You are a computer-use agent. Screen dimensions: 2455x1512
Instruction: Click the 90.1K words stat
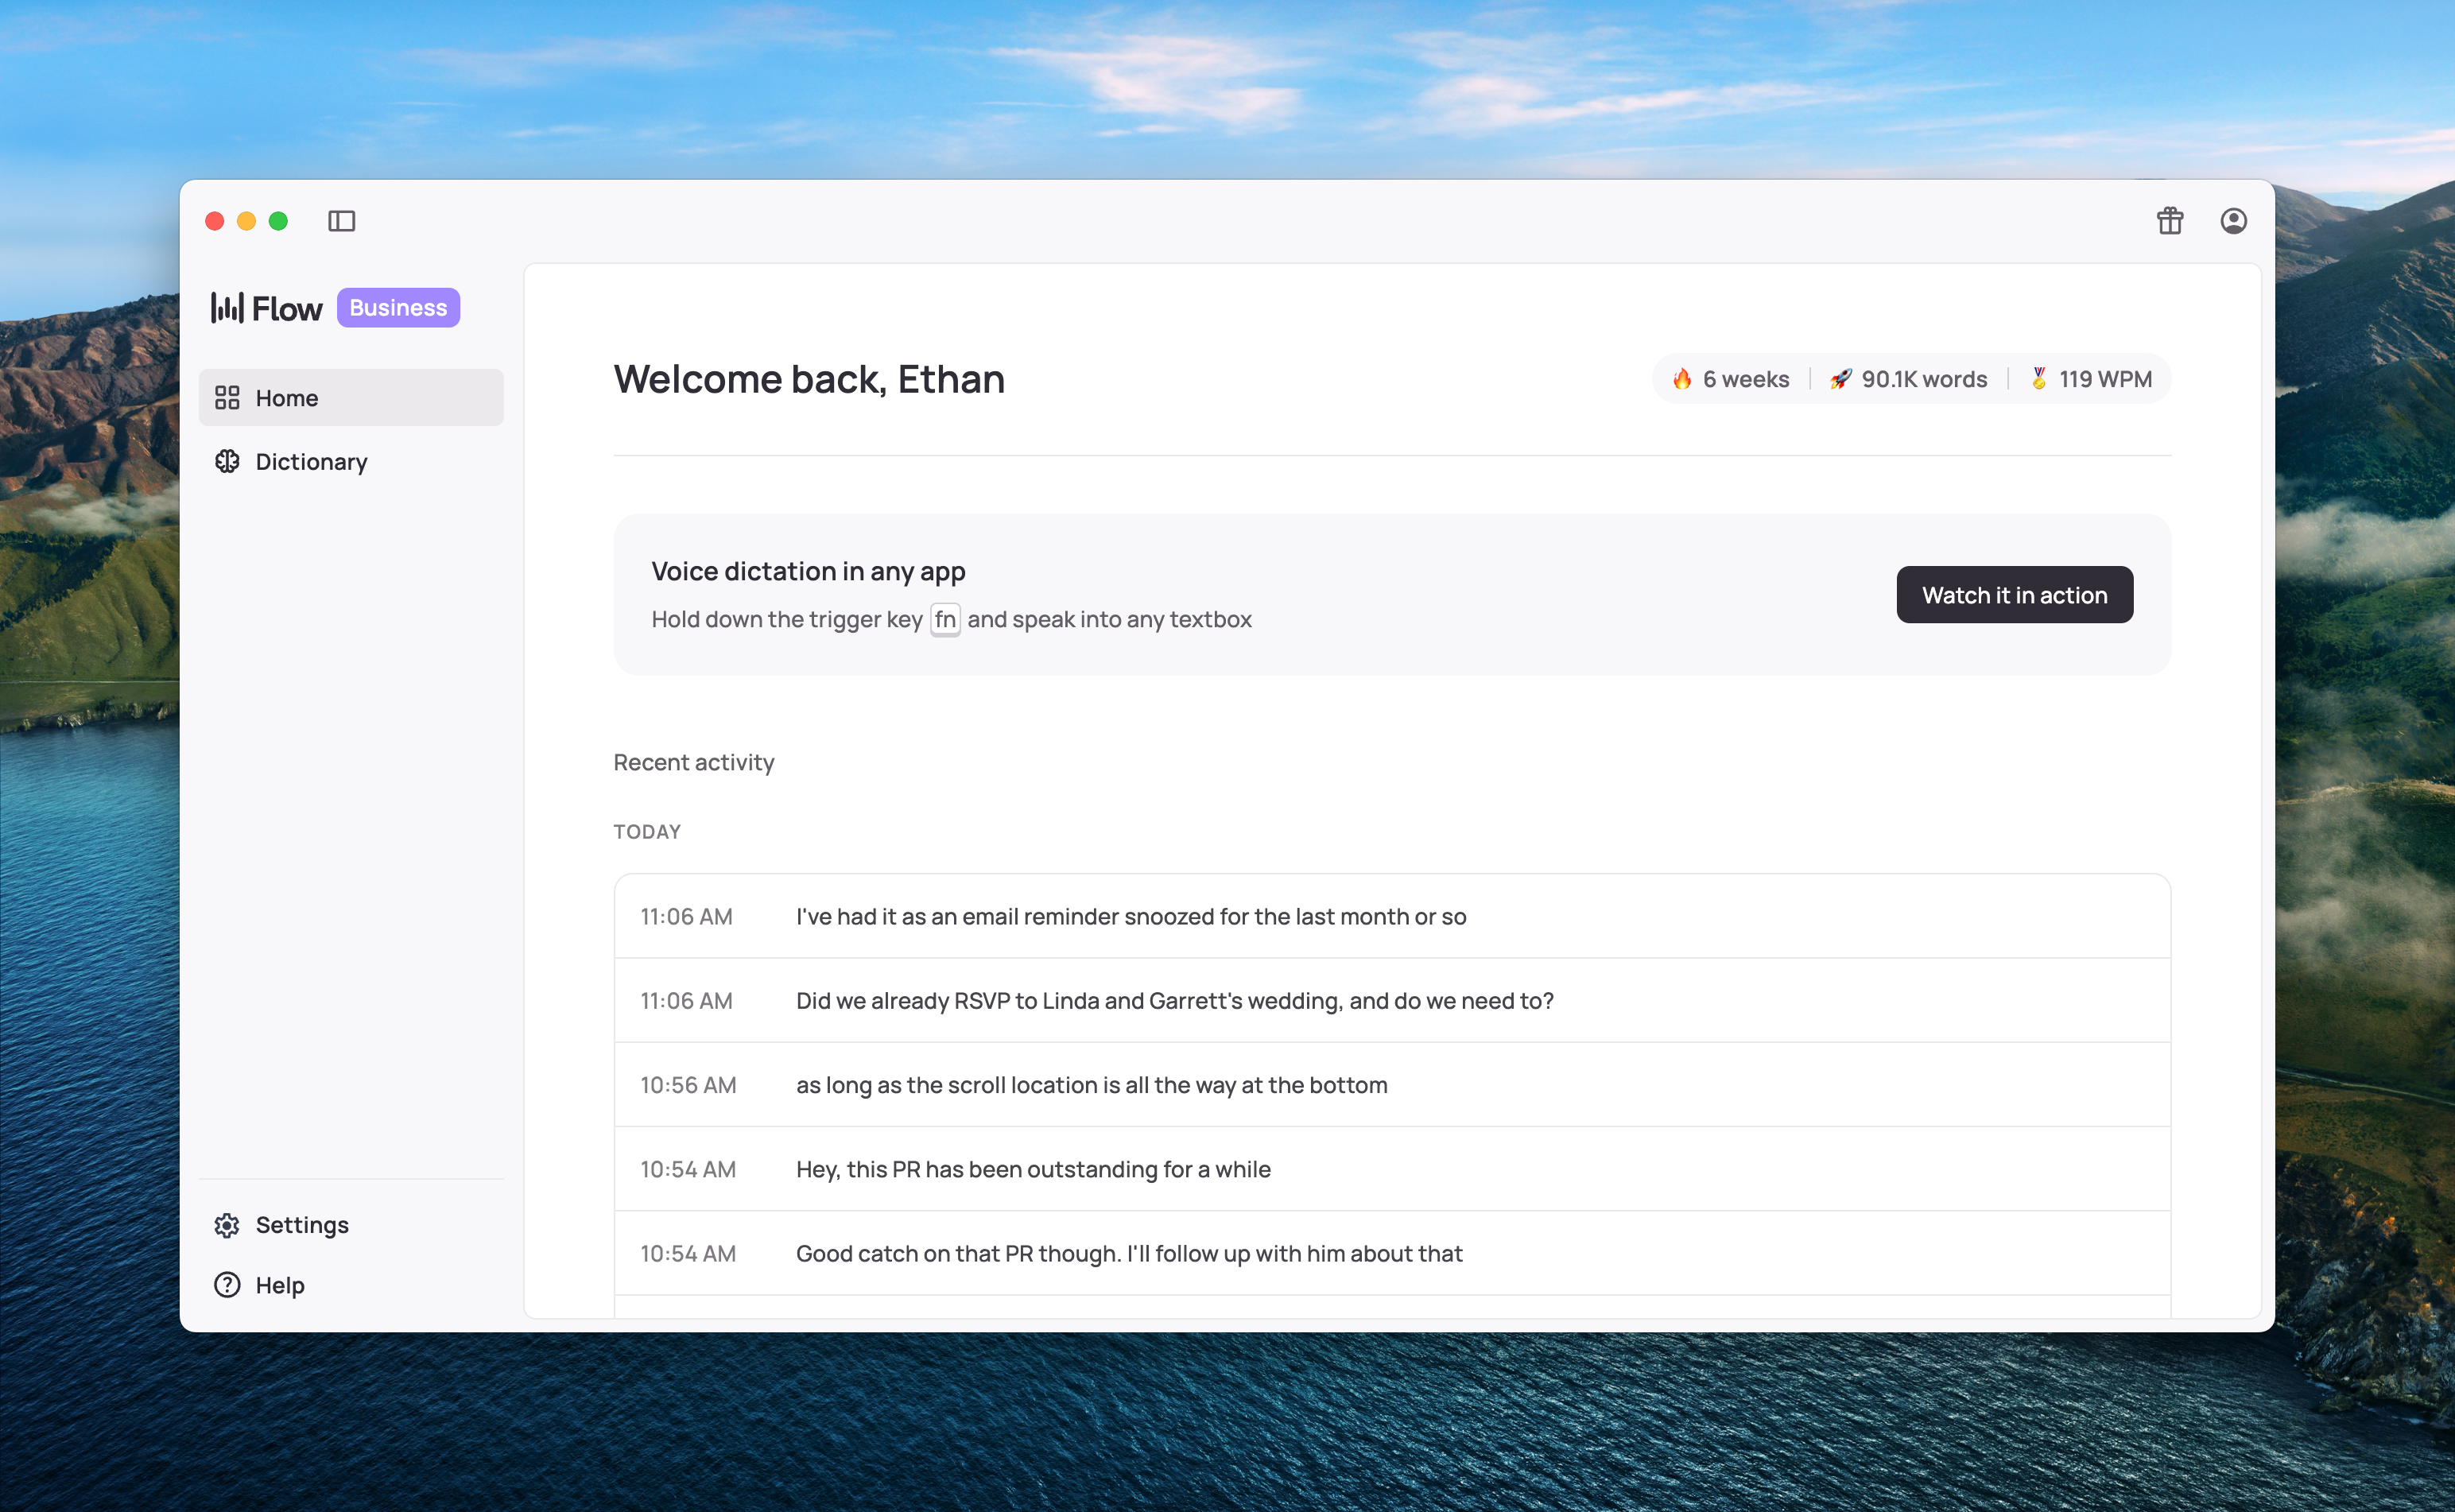point(1909,379)
